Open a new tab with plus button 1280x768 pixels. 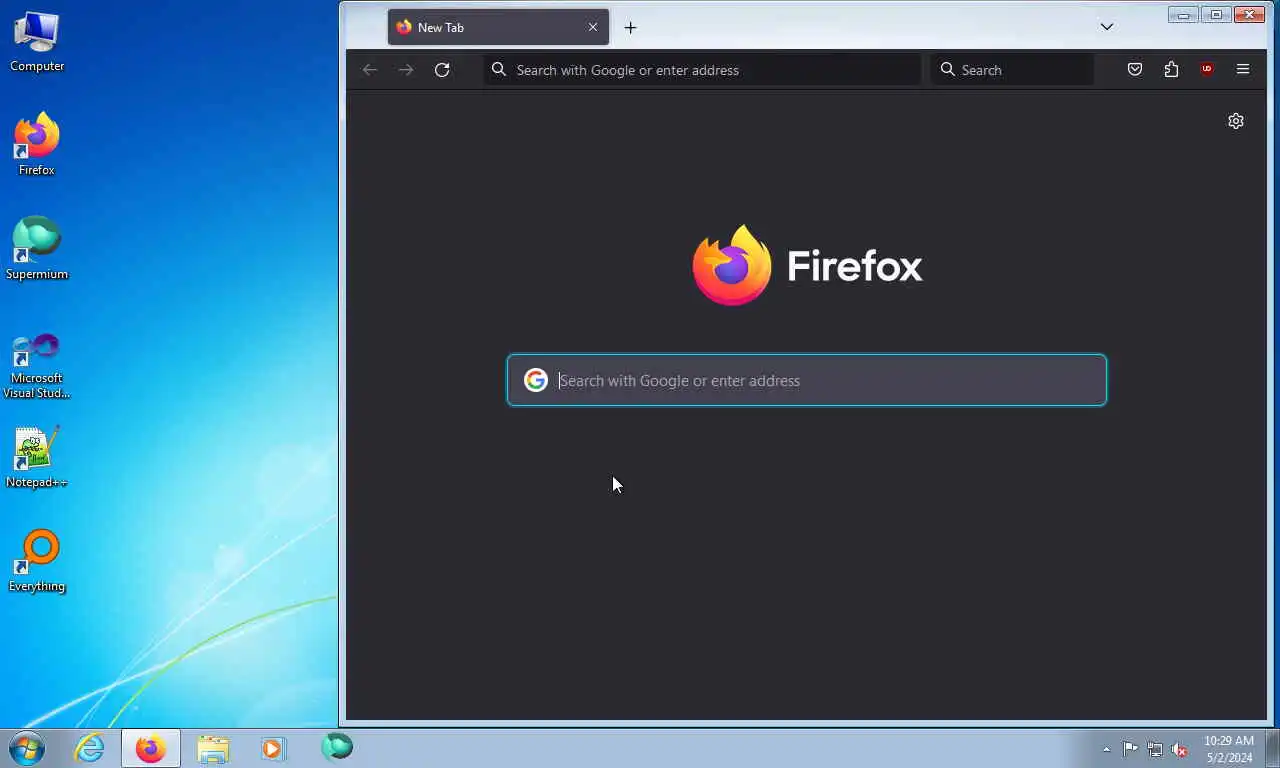click(630, 28)
